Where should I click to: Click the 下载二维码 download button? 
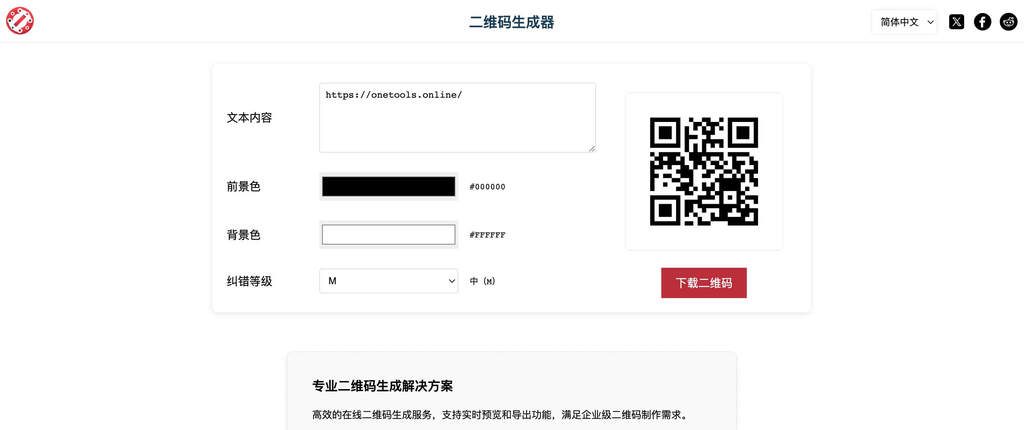(x=703, y=283)
